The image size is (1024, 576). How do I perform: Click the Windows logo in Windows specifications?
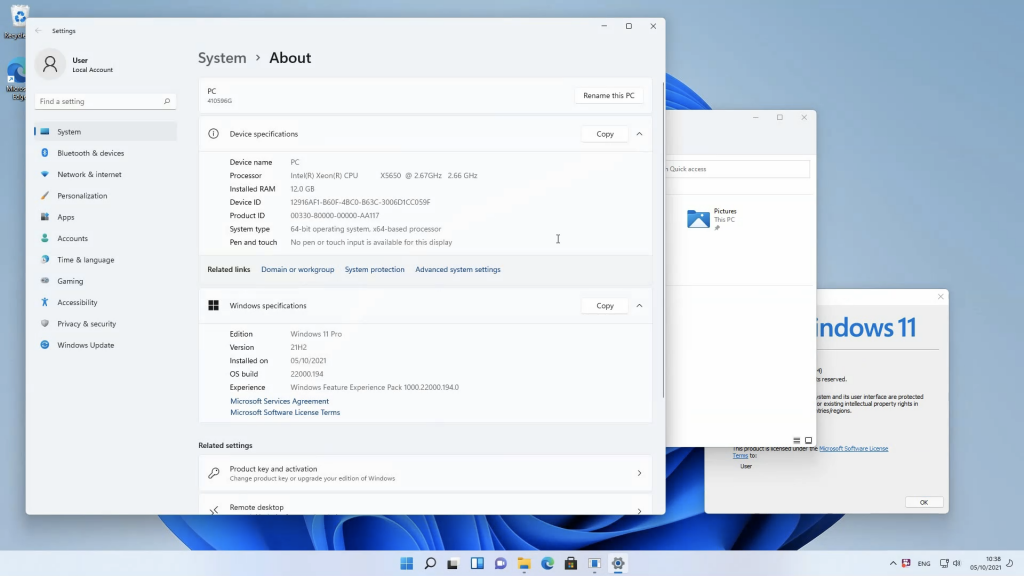click(214, 306)
